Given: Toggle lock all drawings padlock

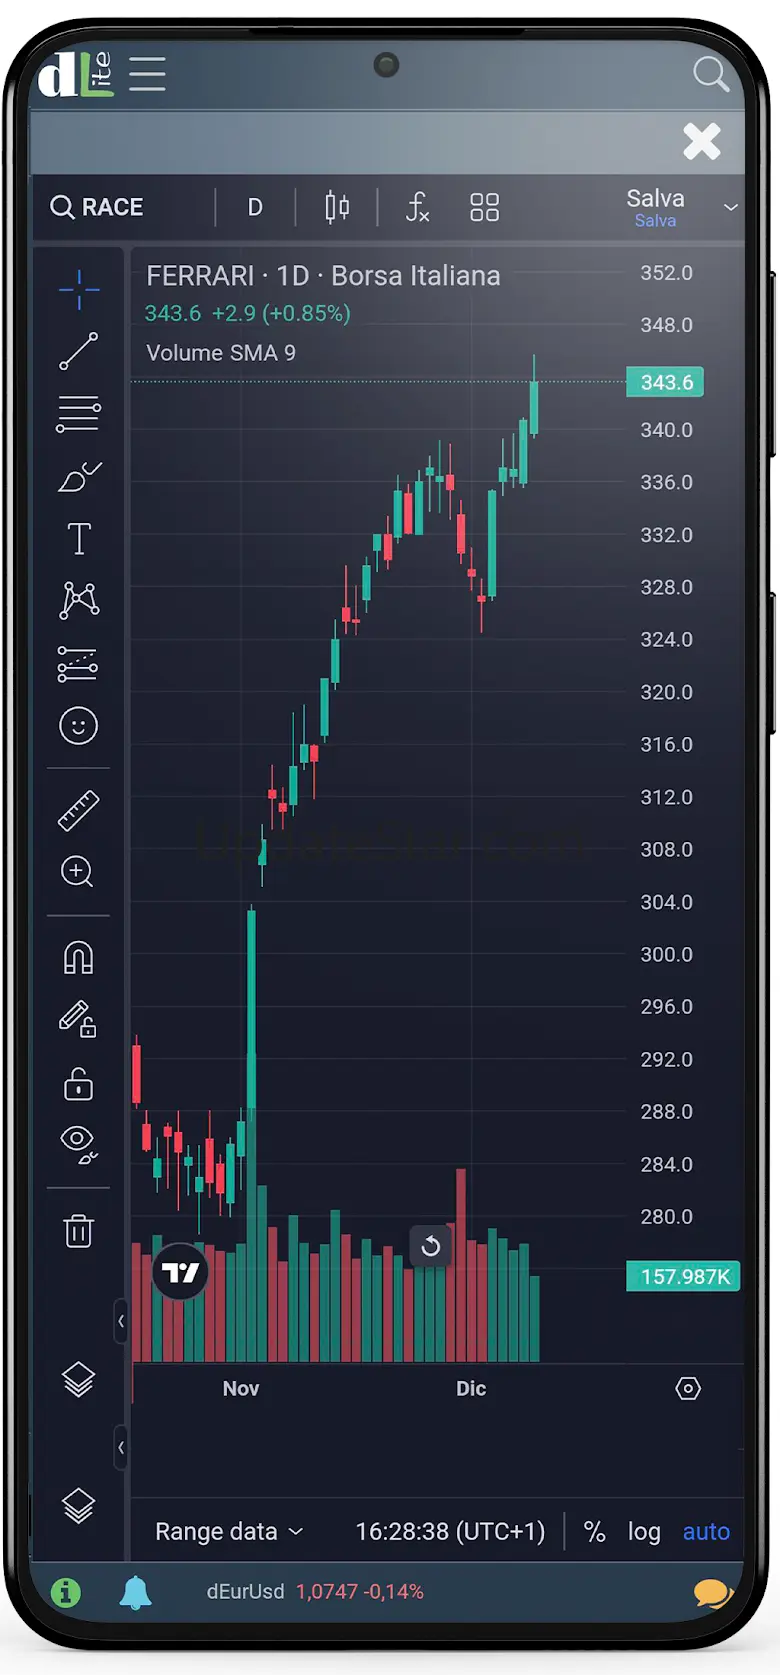Looking at the screenshot, I should click(x=78, y=1084).
